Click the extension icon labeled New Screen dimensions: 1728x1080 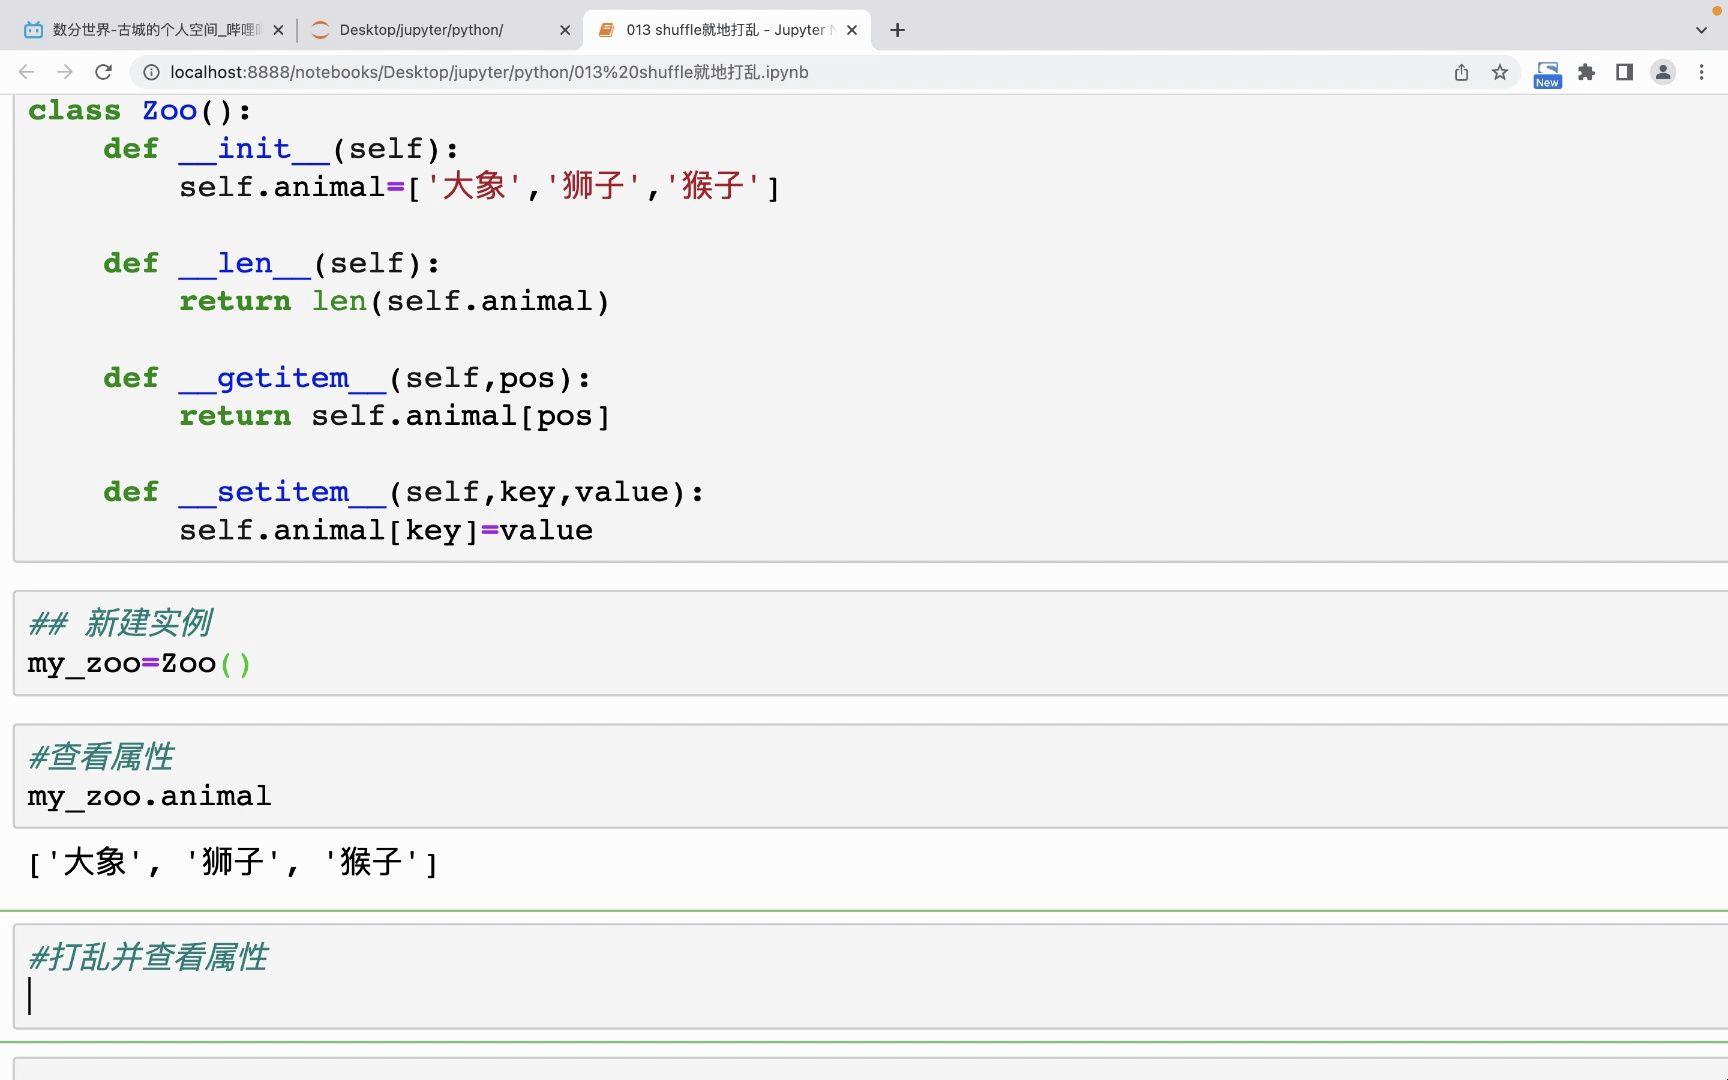click(x=1547, y=74)
